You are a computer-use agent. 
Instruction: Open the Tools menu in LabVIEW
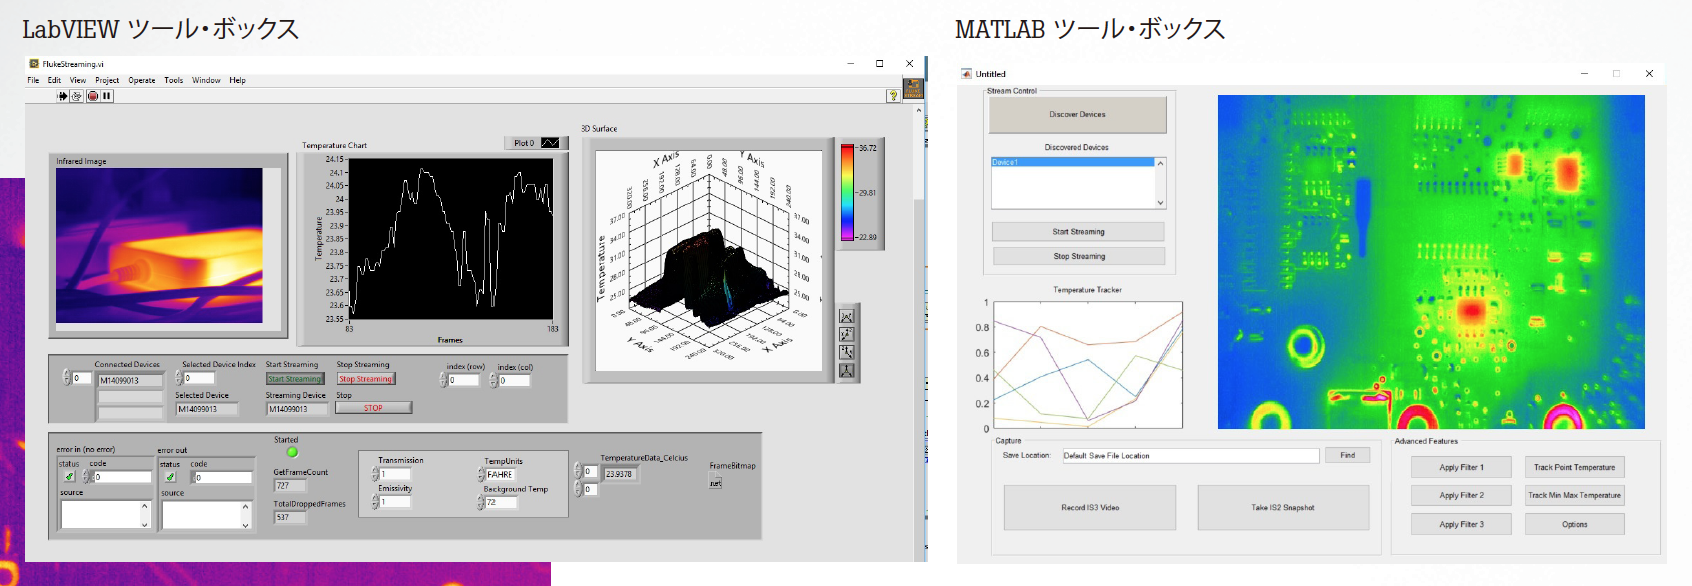tap(174, 80)
